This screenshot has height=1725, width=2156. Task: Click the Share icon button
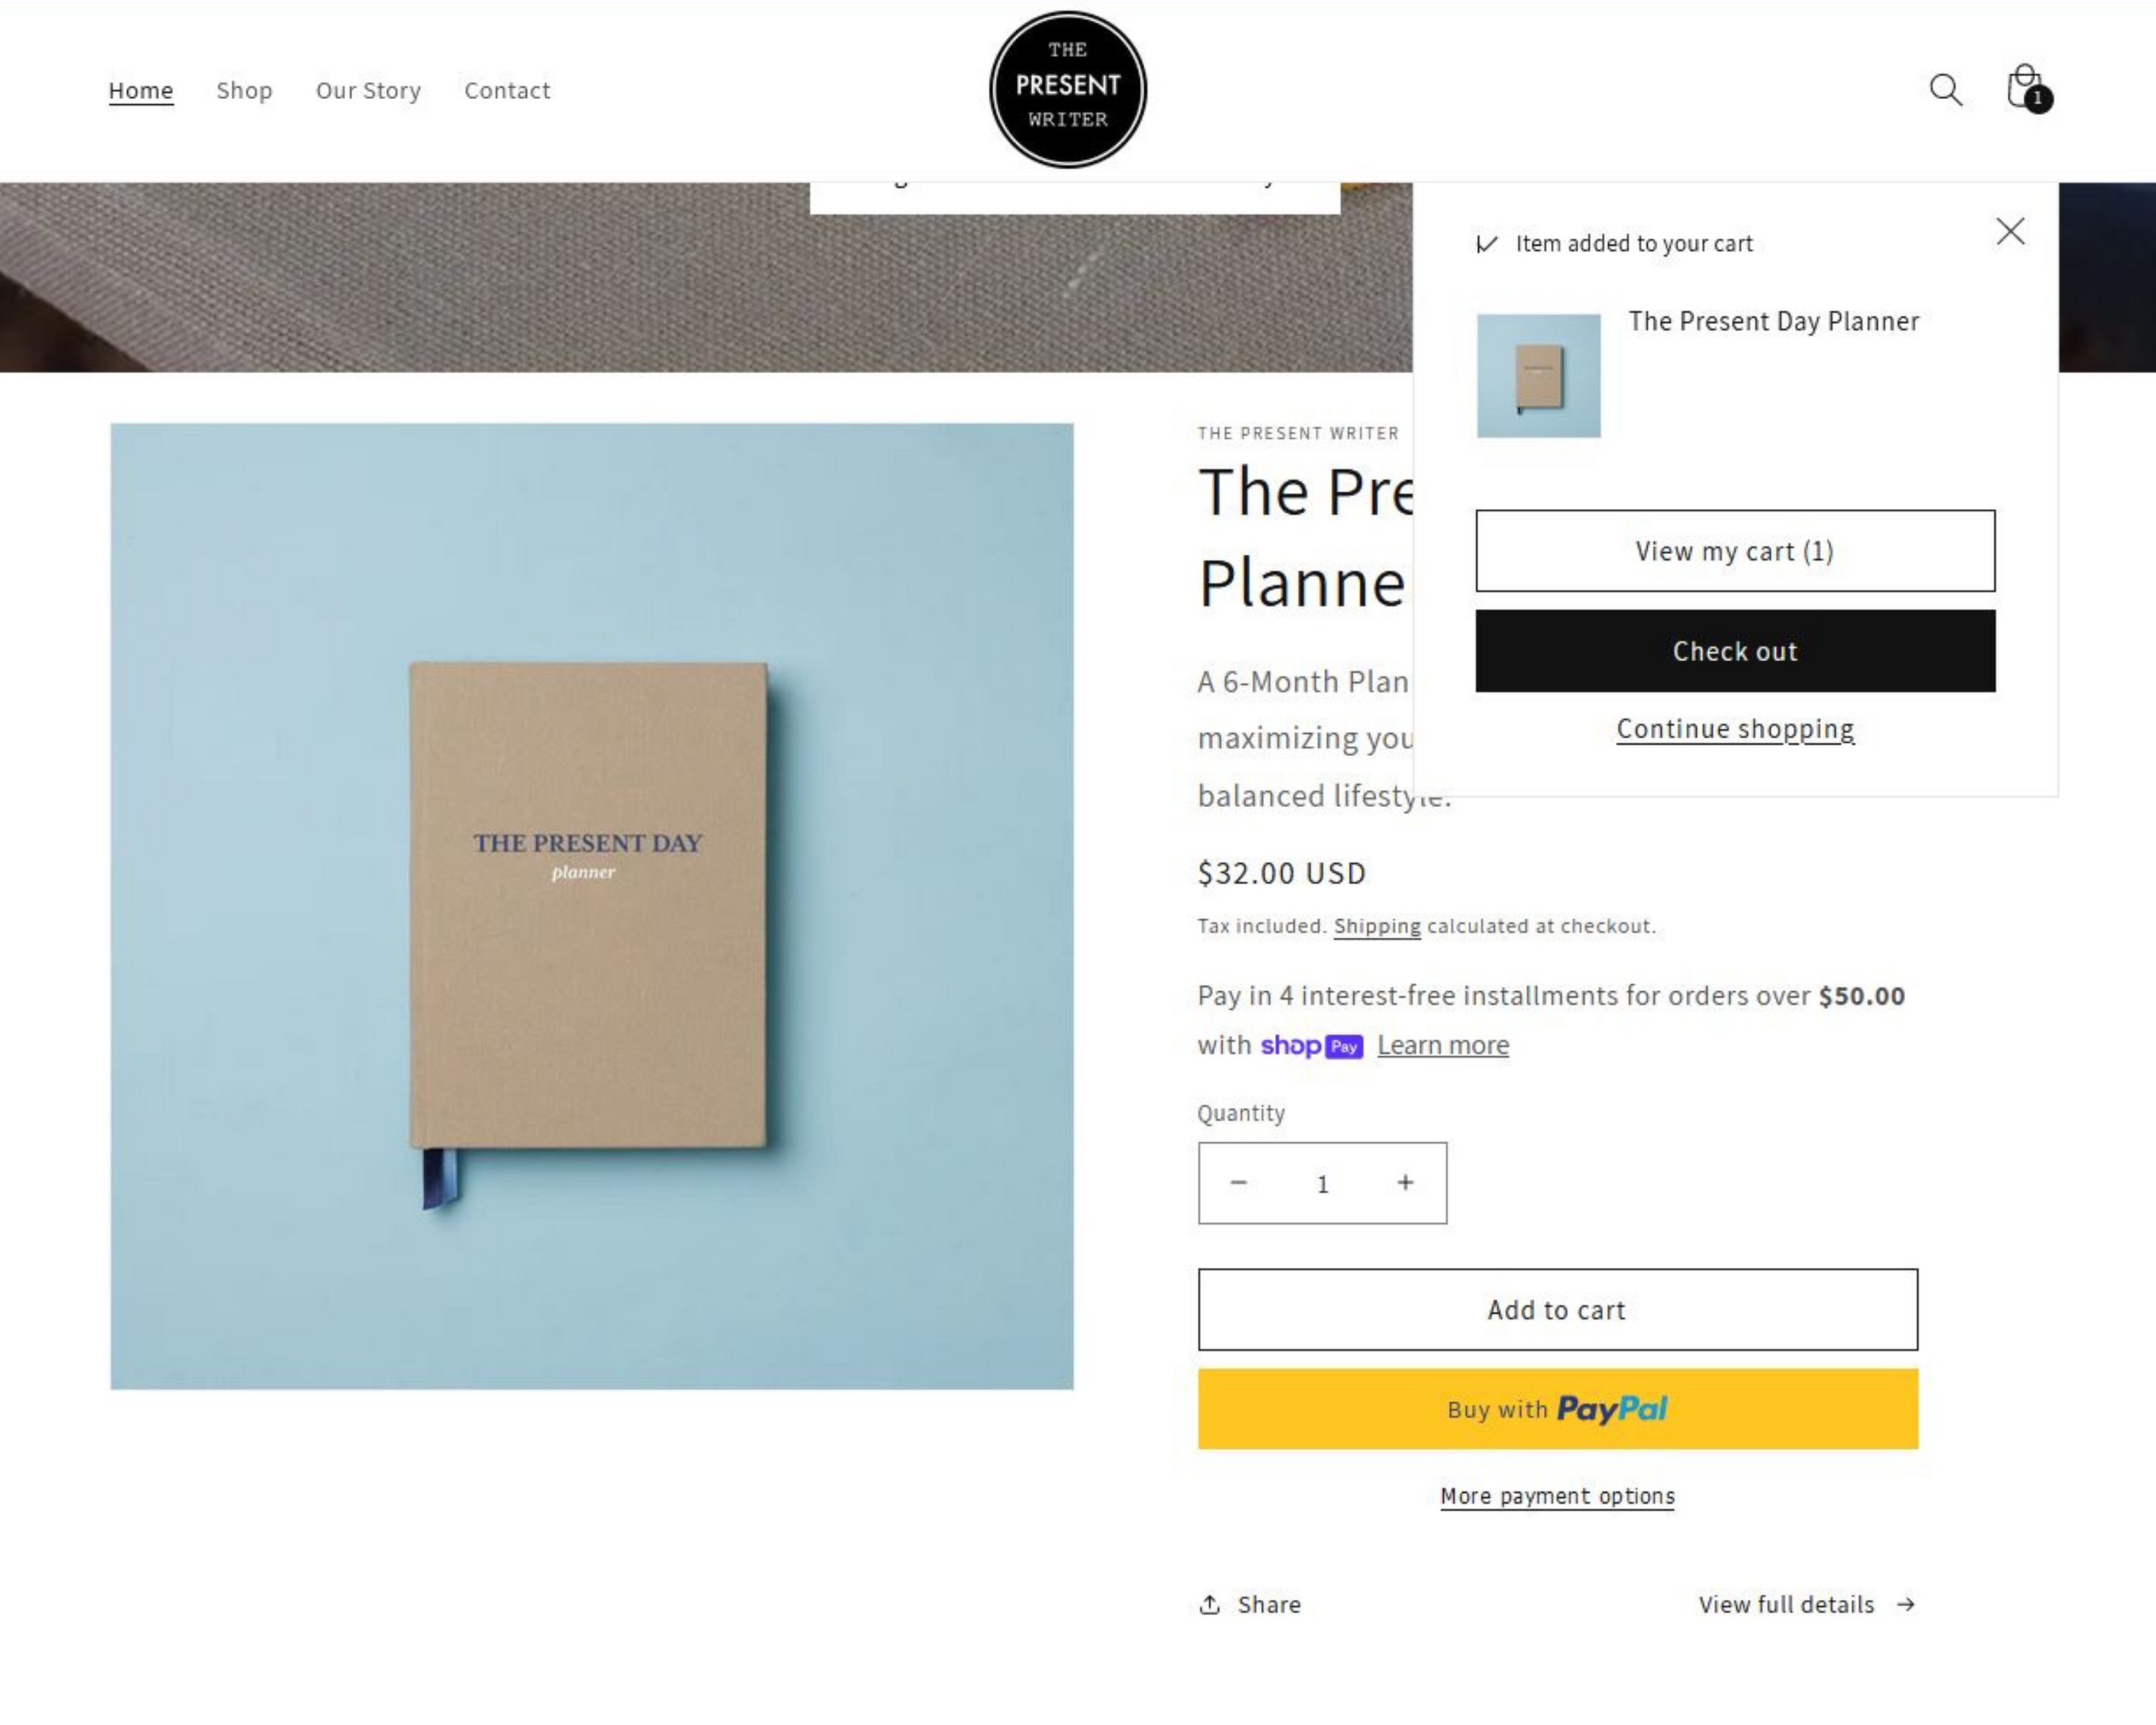(x=1250, y=1604)
